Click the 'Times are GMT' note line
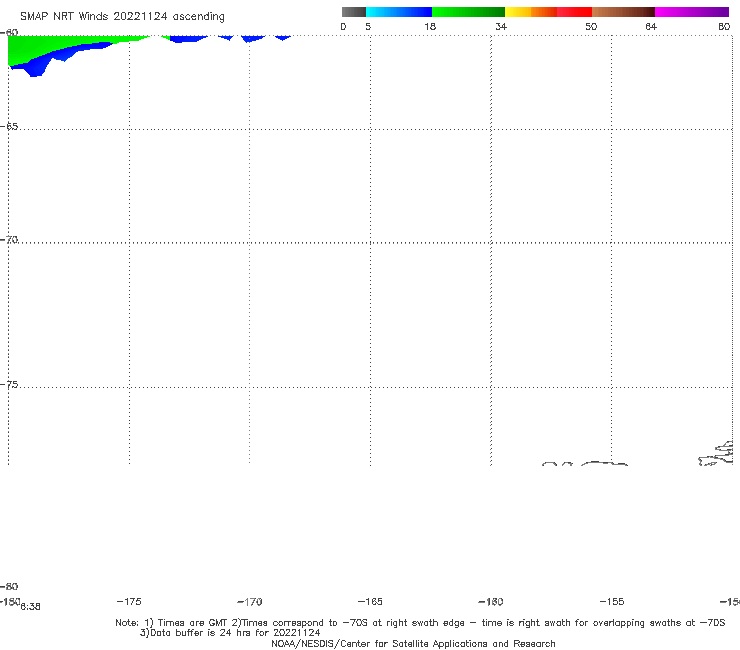 click(420, 623)
